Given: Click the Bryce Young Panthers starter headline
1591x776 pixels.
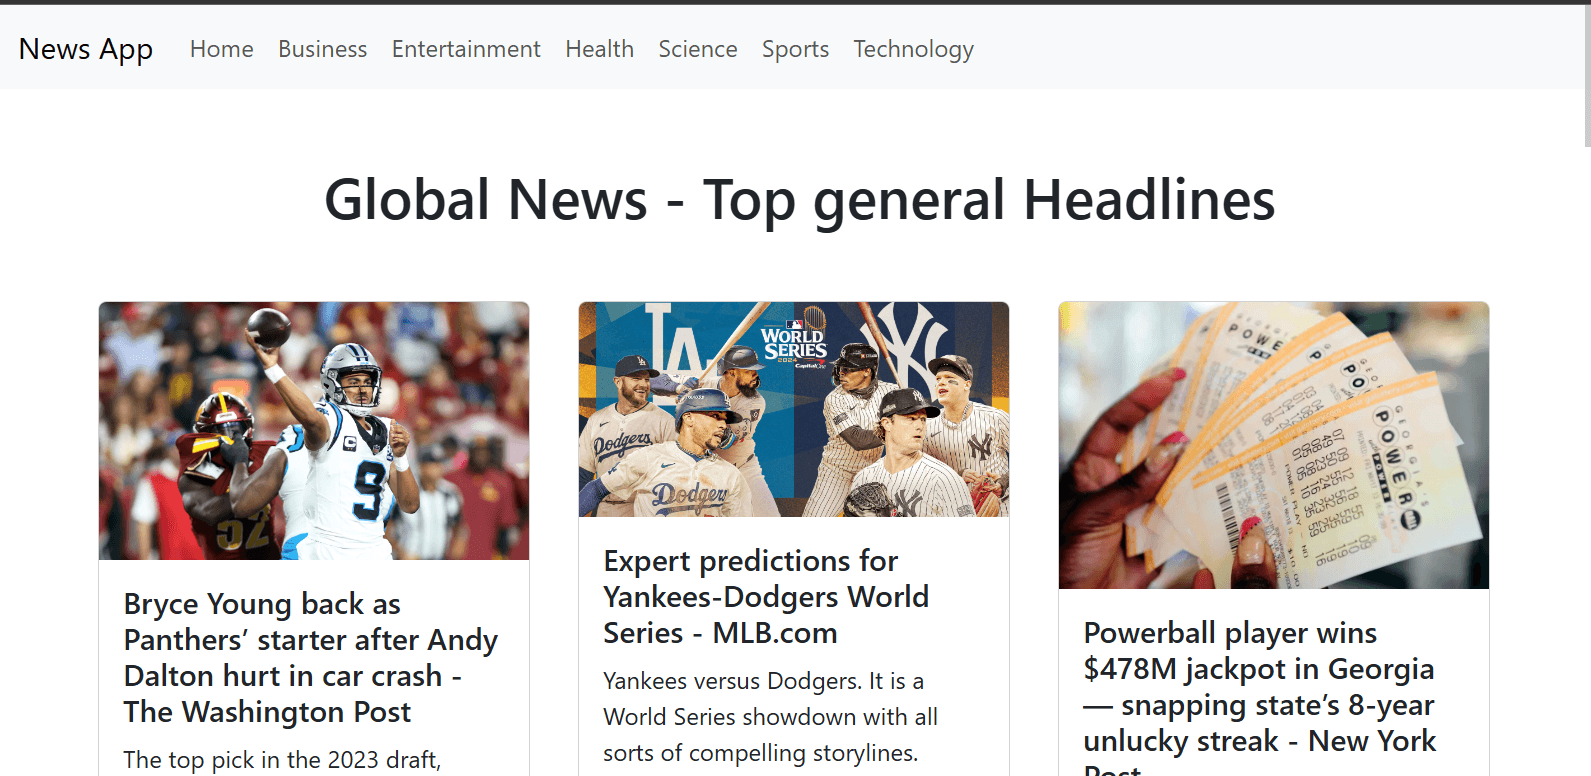Looking at the screenshot, I should click(x=311, y=658).
